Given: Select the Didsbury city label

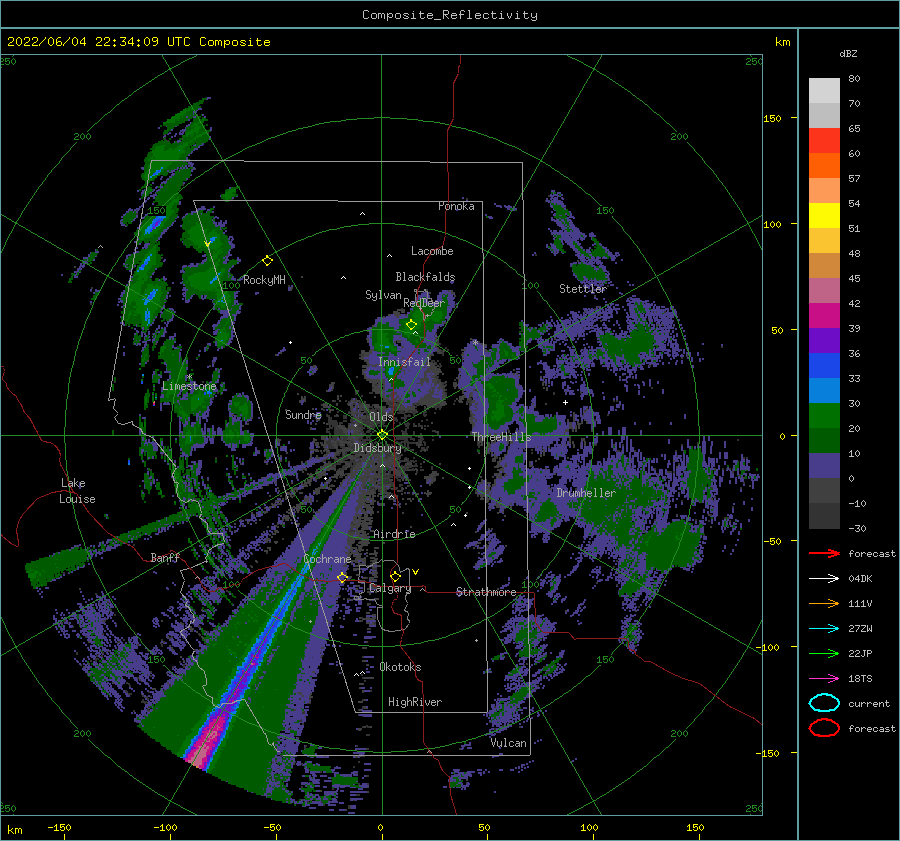Looking at the screenshot, I should coord(378,448).
